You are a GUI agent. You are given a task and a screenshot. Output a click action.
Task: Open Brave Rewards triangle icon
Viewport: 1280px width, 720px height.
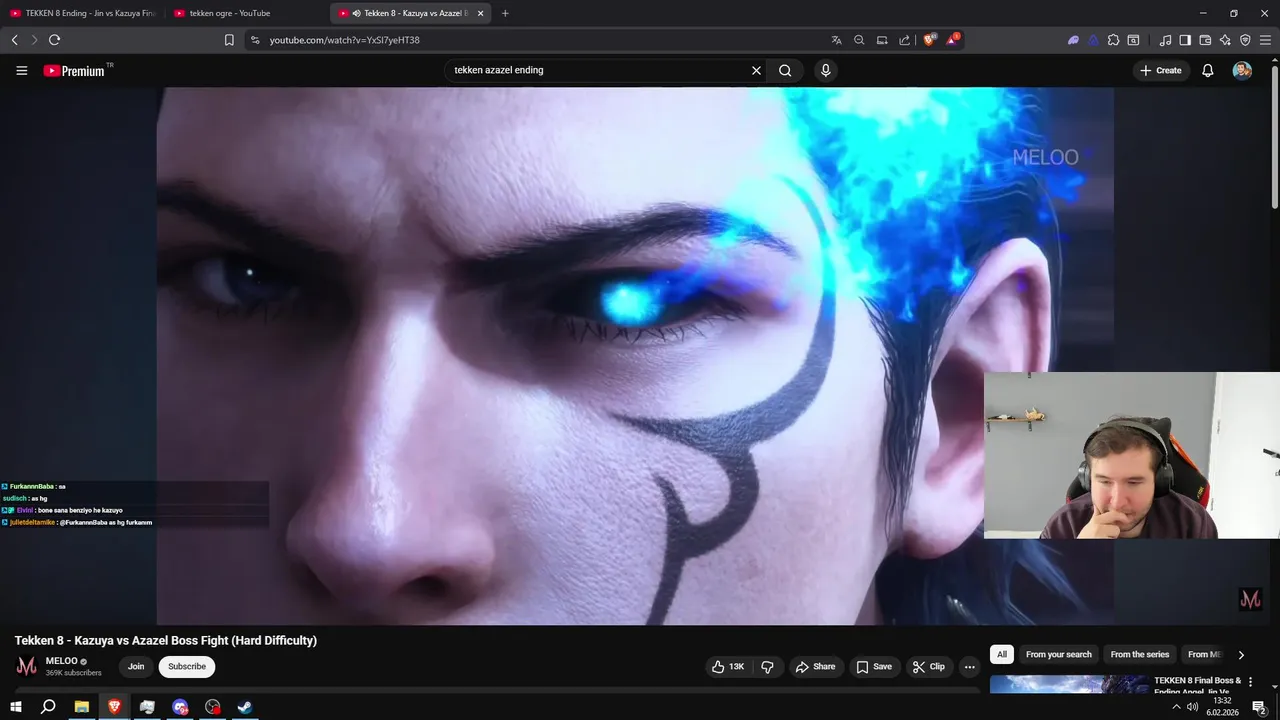pyautogui.click(x=953, y=40)
